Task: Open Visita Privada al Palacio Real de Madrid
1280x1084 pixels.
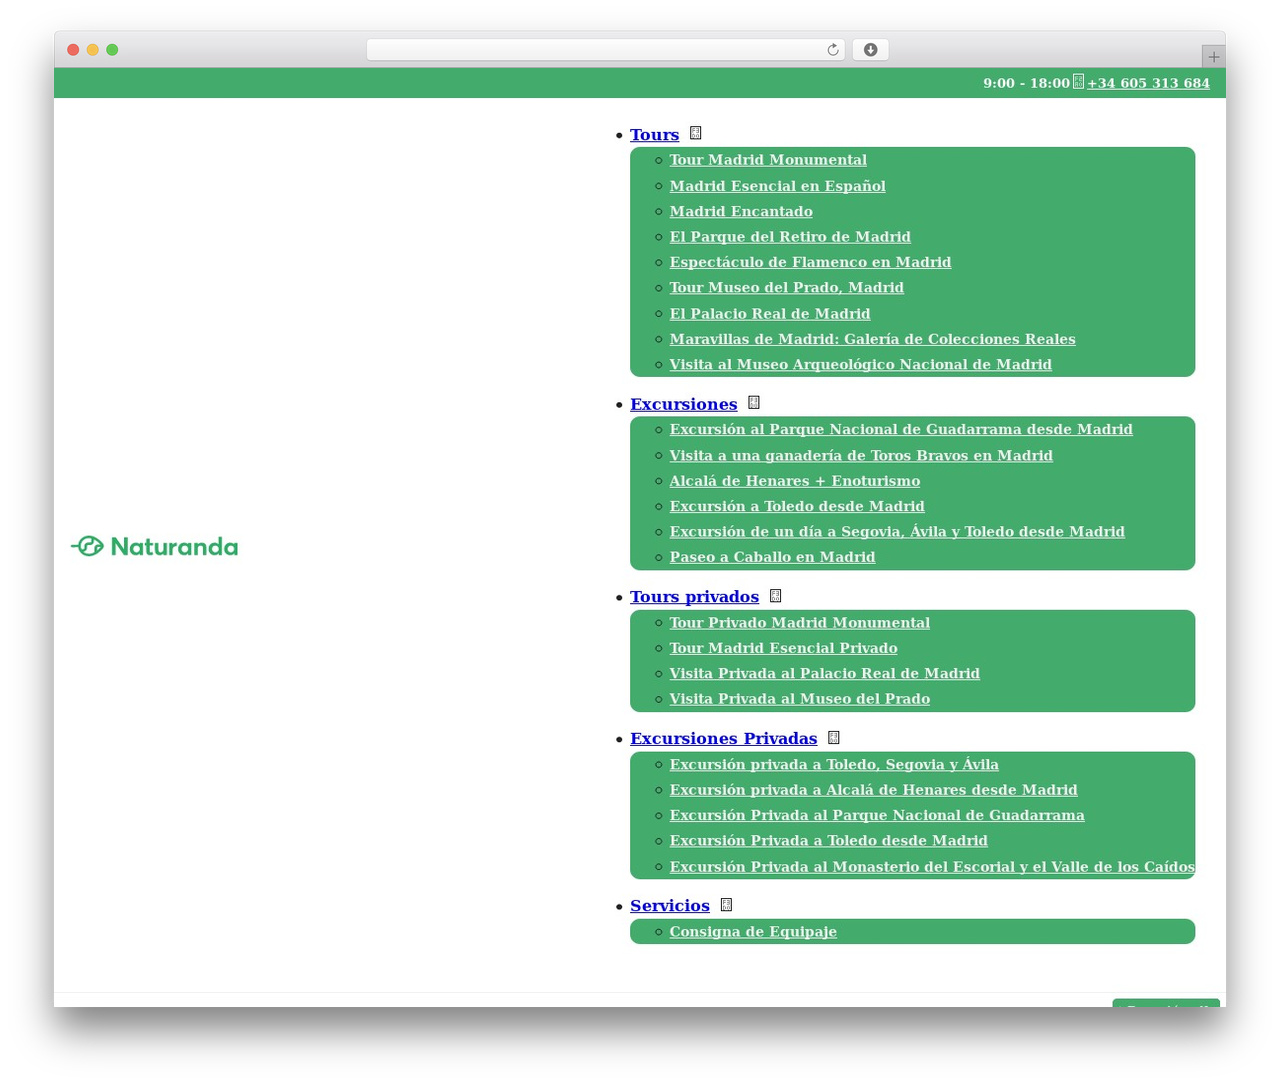Action: coord(824,674)
